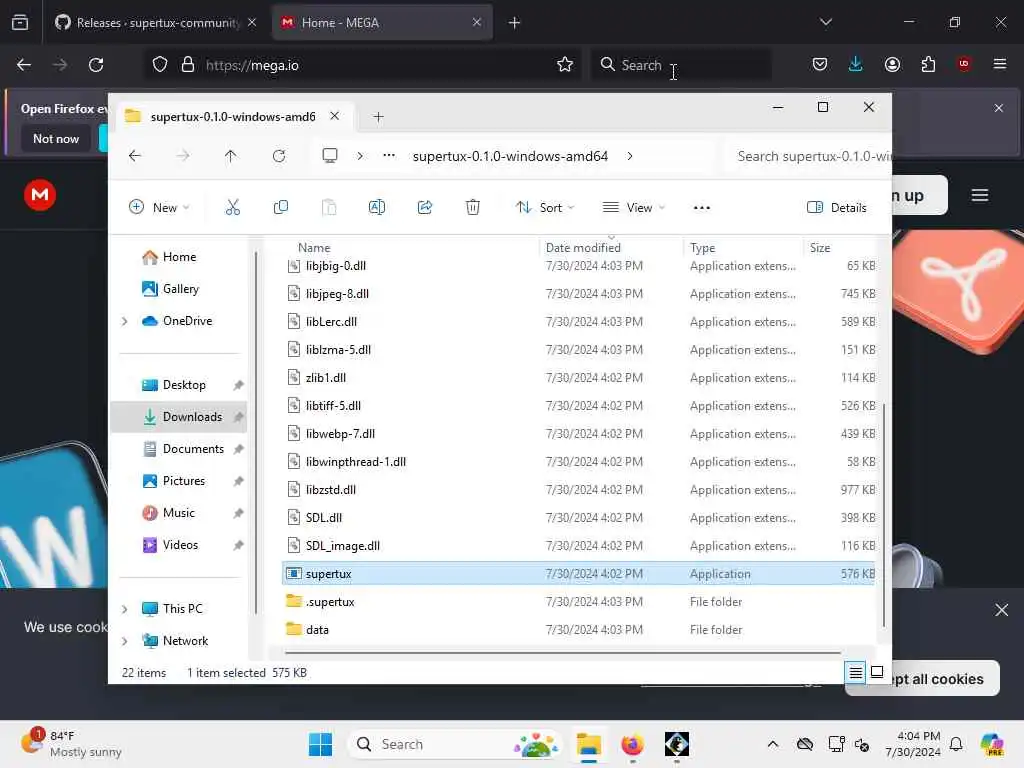Click the taskbar Search box
Viewport: 1024px width, 768px height.
click(x=455, y=744)
